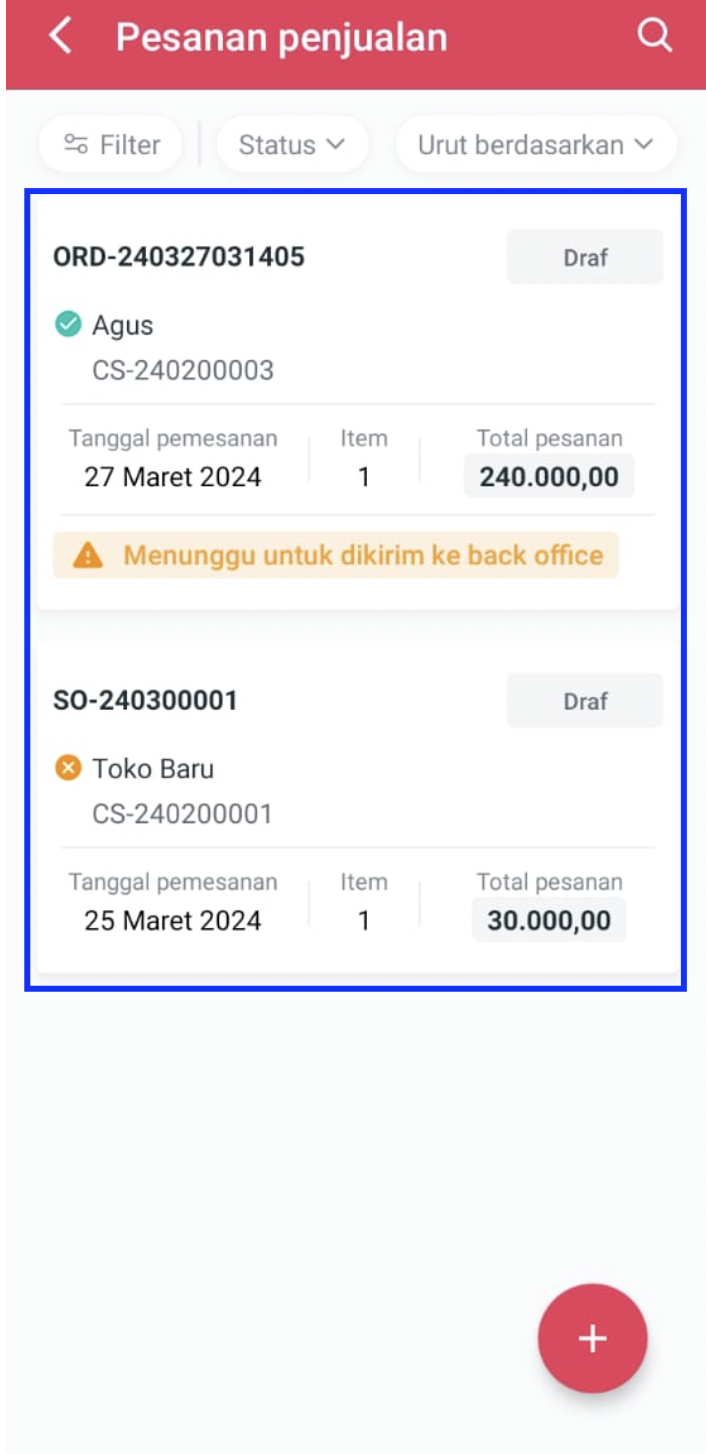
Task: Tap the back arrow in header
Action: pos(61,37)
